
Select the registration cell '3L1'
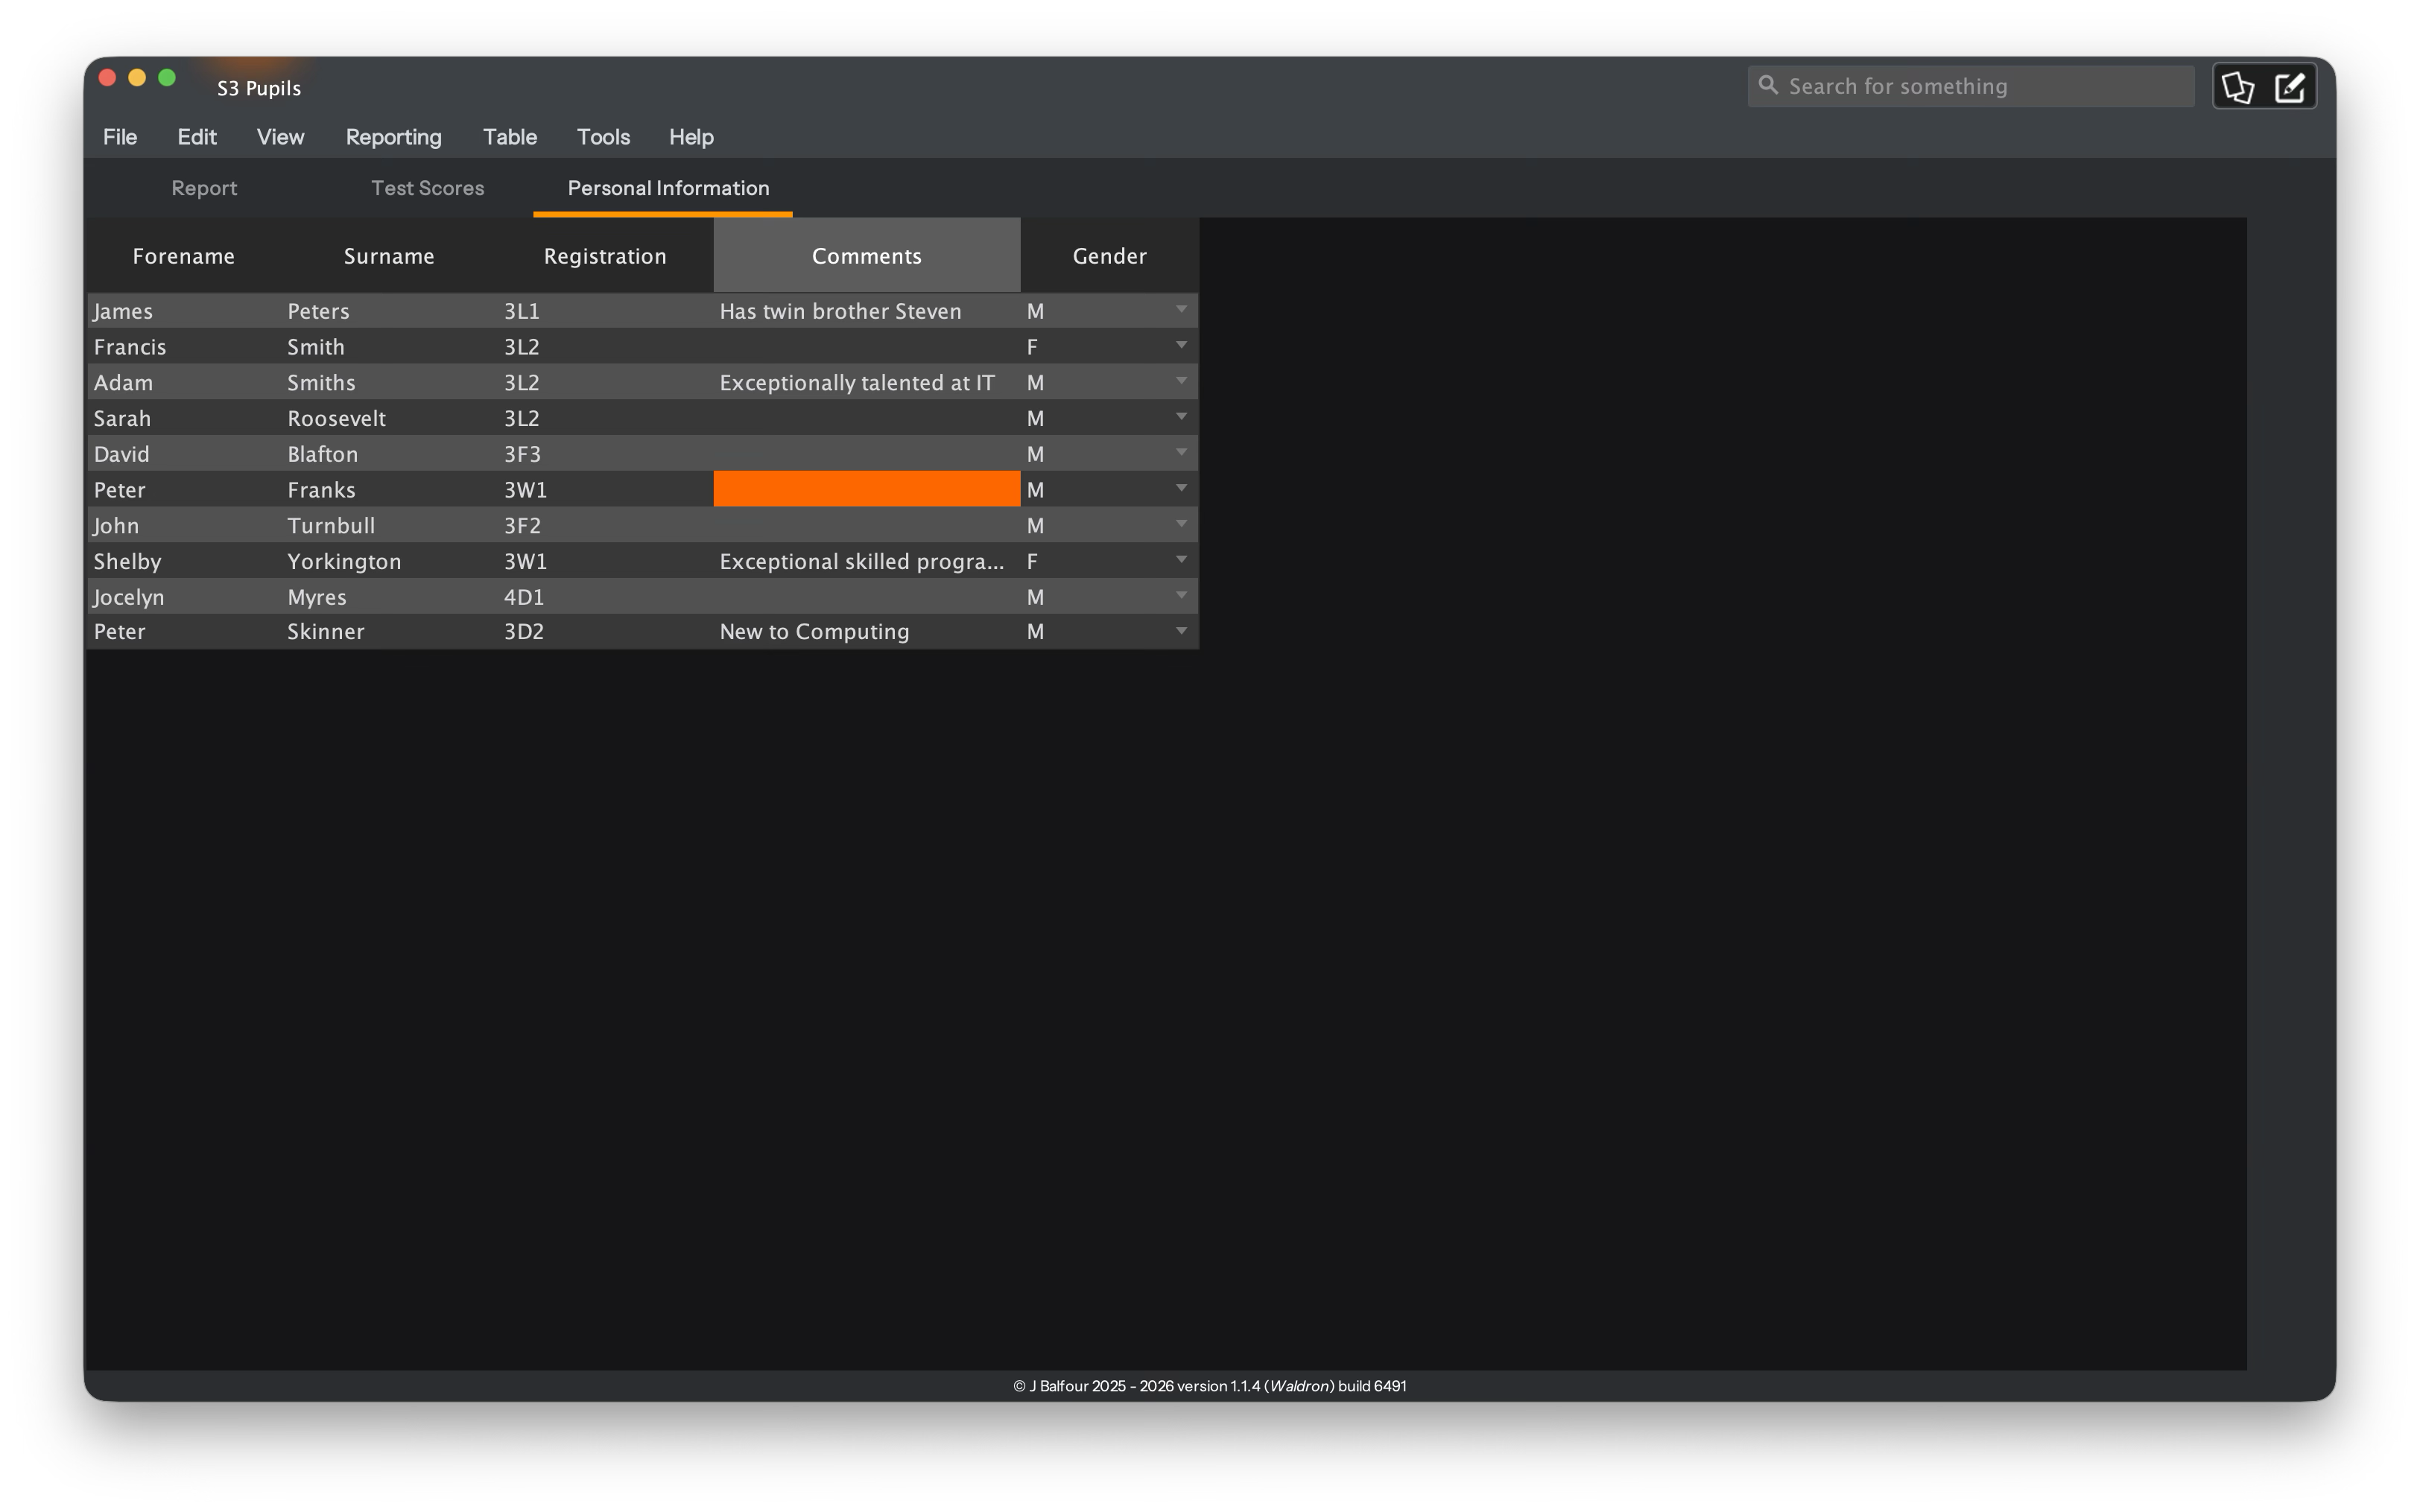(x=605, y=311)
